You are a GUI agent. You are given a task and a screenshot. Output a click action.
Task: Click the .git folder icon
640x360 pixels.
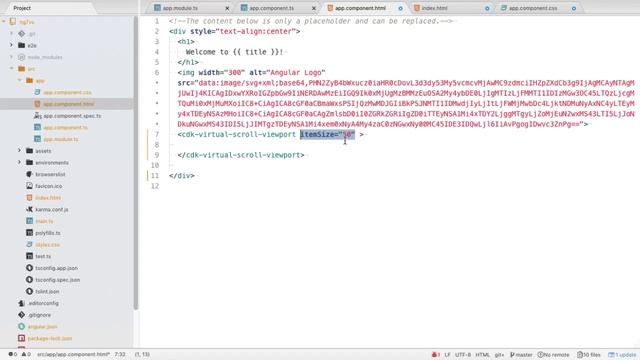22,33
